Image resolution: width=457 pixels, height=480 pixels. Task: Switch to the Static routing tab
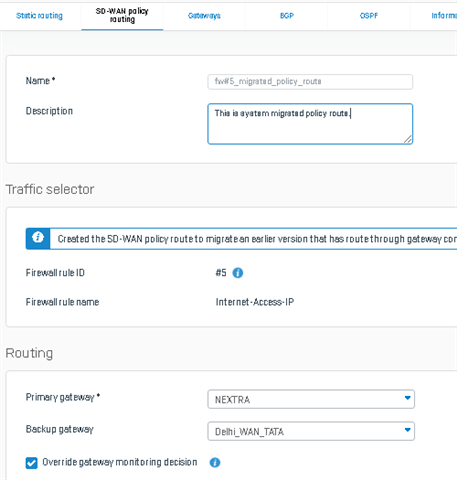[39, 16]
